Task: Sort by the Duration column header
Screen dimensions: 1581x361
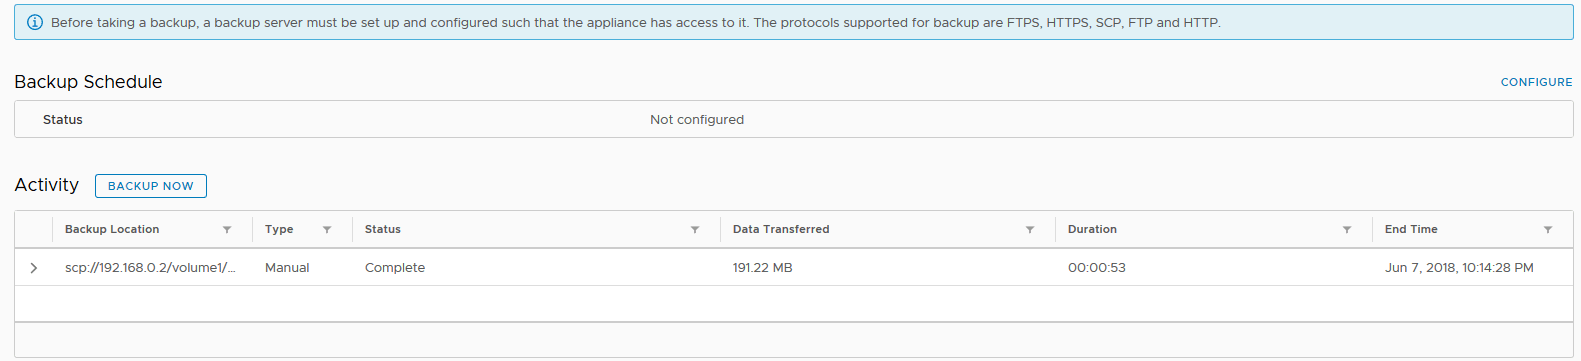Action: point(1092,229)
